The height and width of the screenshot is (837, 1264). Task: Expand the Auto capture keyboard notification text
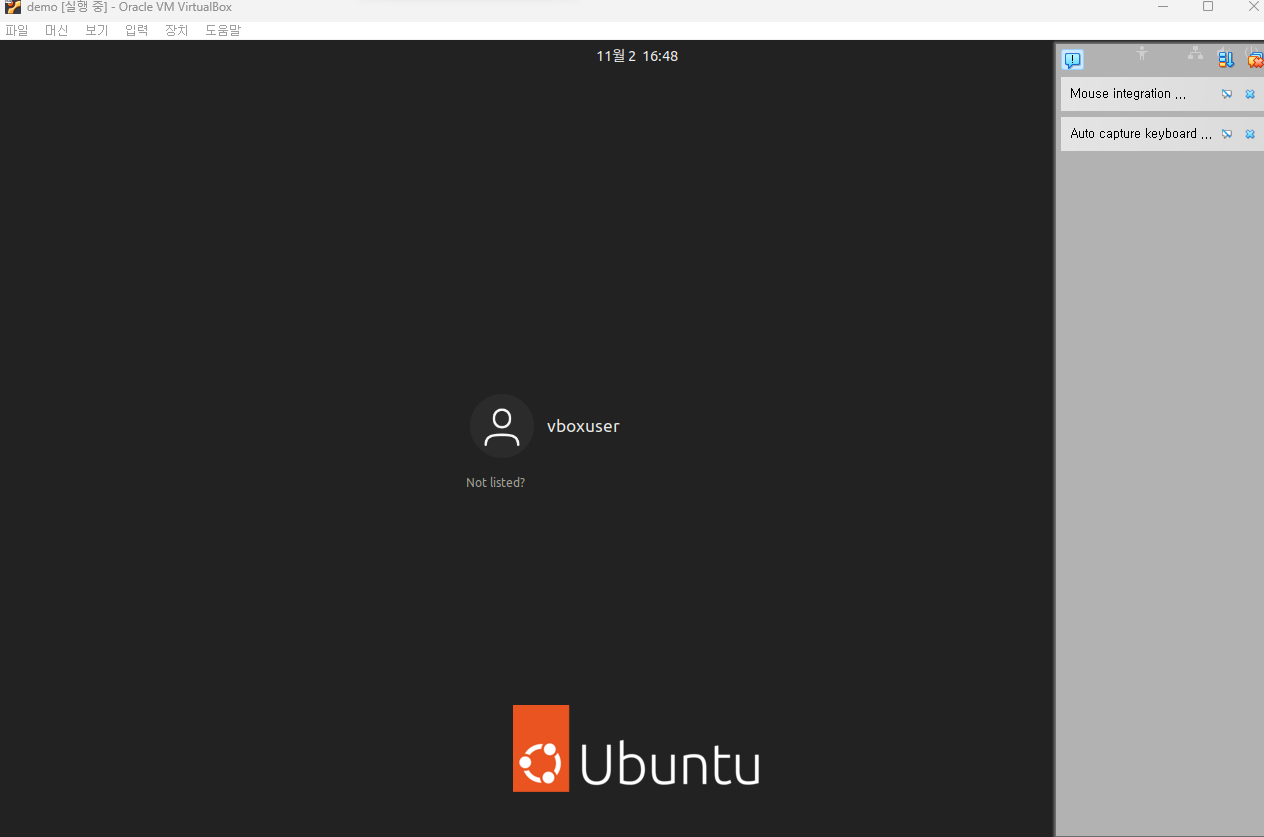click(1141, 134)
